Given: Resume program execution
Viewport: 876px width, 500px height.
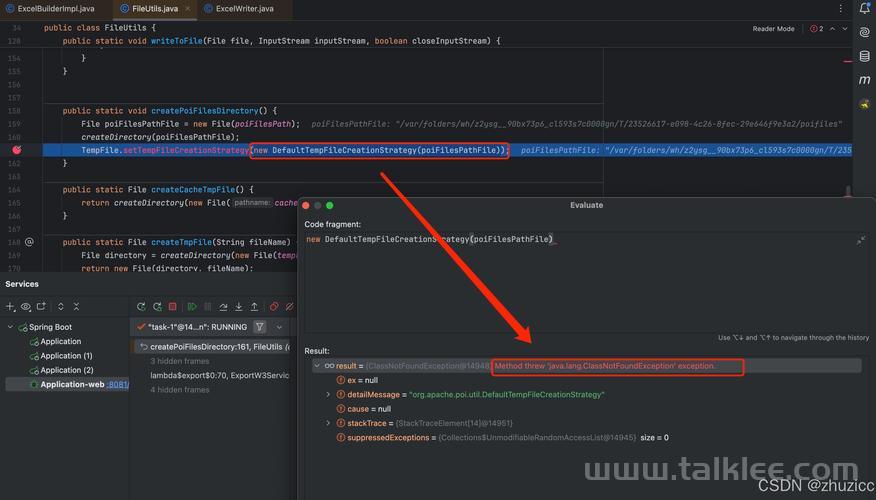Looking at the screenshot, I should (x=192, y=306).
